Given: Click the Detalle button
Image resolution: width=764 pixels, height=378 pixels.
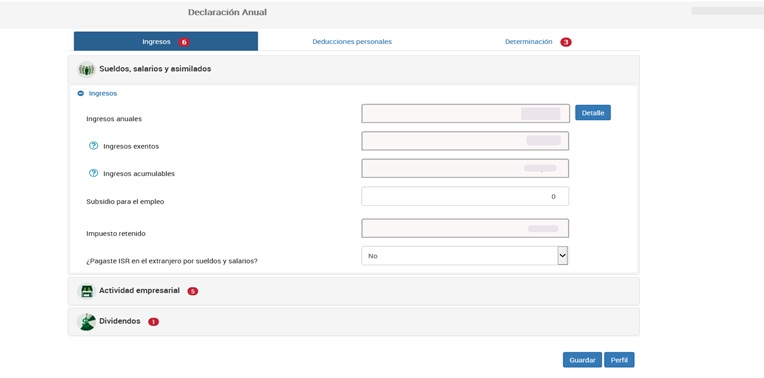Looking at the screenshot, I should coord(592,113).
